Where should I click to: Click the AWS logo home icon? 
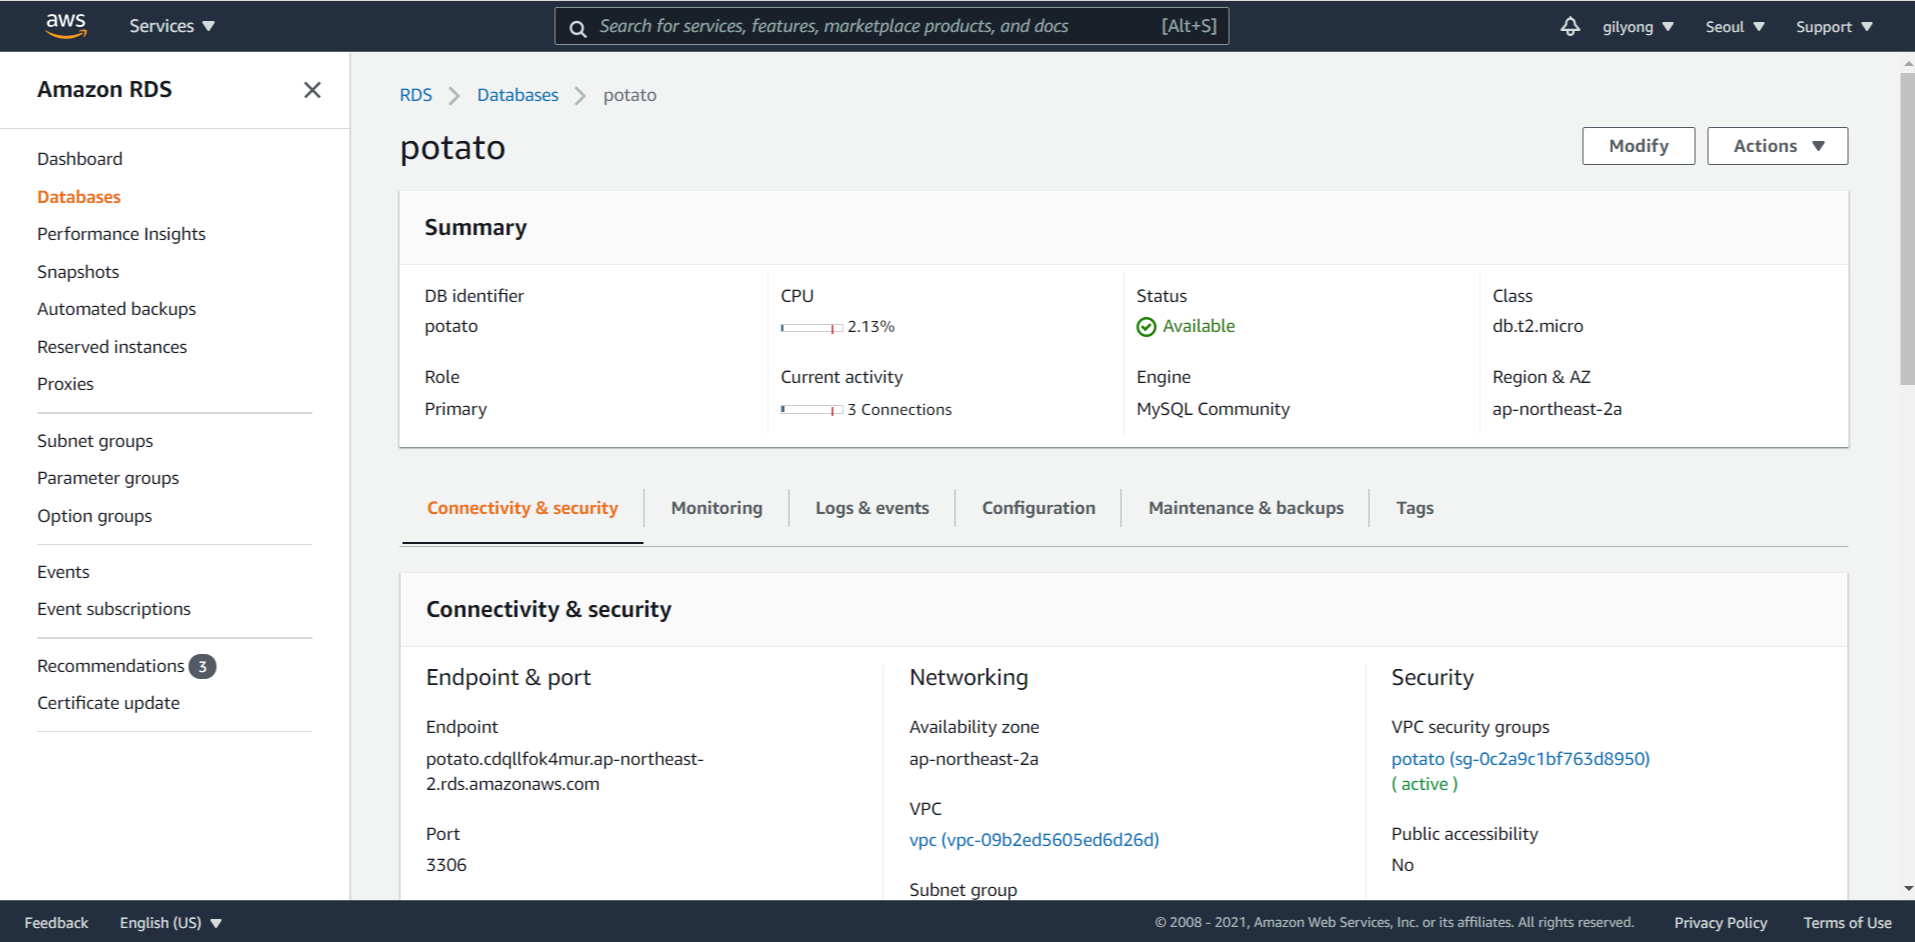[66, 25]
